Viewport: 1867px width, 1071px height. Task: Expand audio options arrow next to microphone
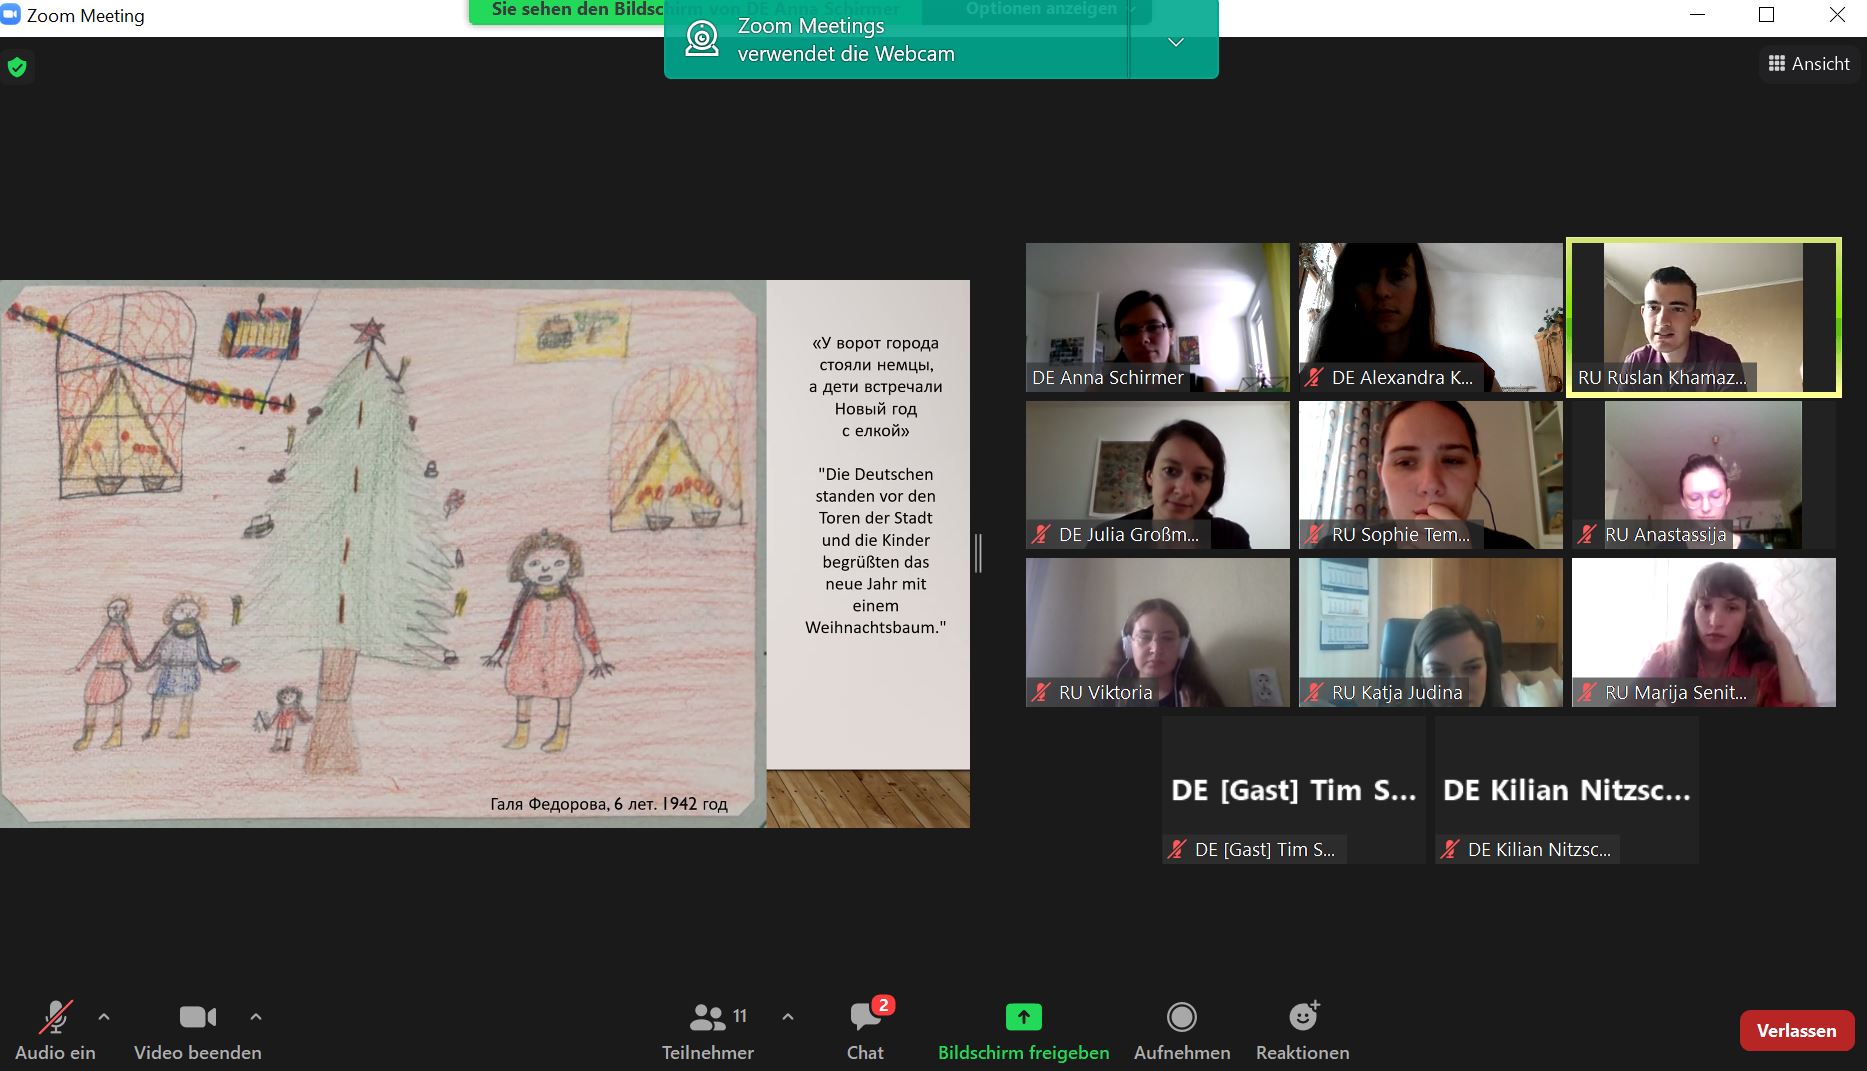[104, 1017]
